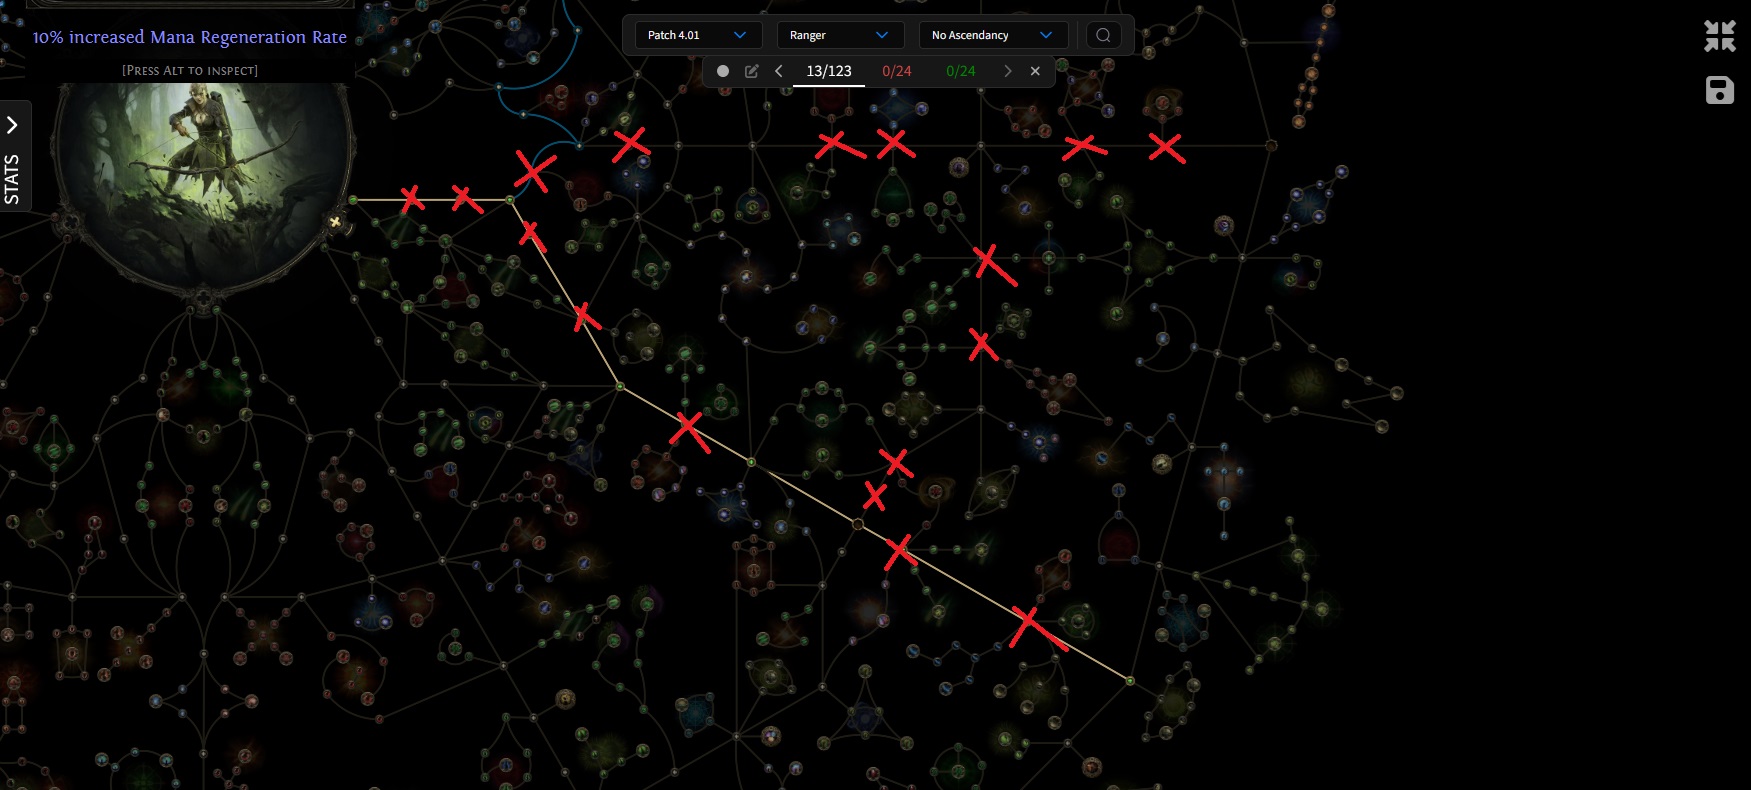This screenshot has width=1751, height=790.
Task: Click the collapse fullscreen arrows icon
Action: (1720, 36)
